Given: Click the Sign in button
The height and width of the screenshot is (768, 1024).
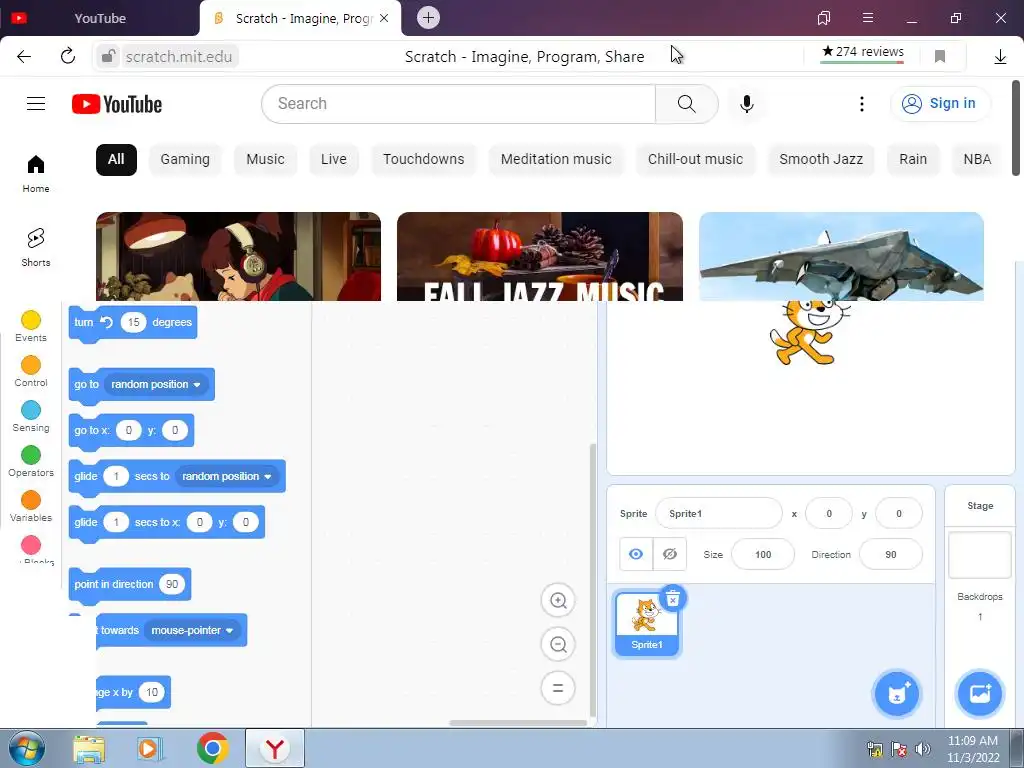Looking at the screenshot, I should tap(939, 103).
